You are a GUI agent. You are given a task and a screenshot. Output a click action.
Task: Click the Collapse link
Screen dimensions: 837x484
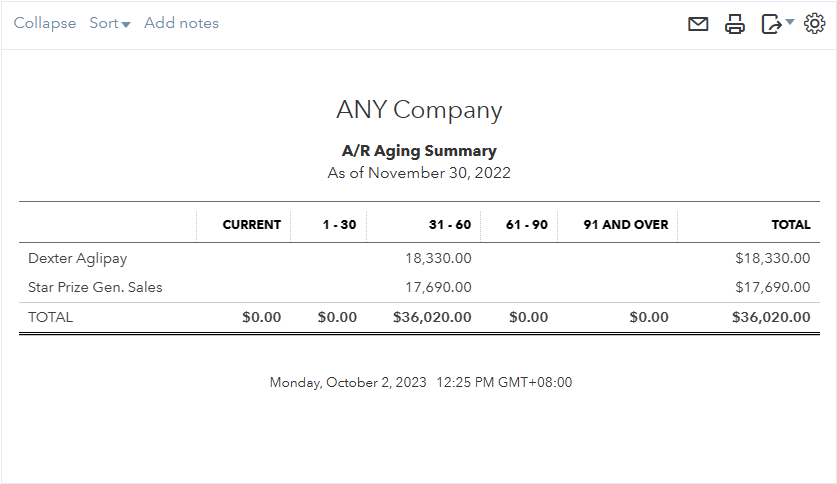tap(45, 23)
